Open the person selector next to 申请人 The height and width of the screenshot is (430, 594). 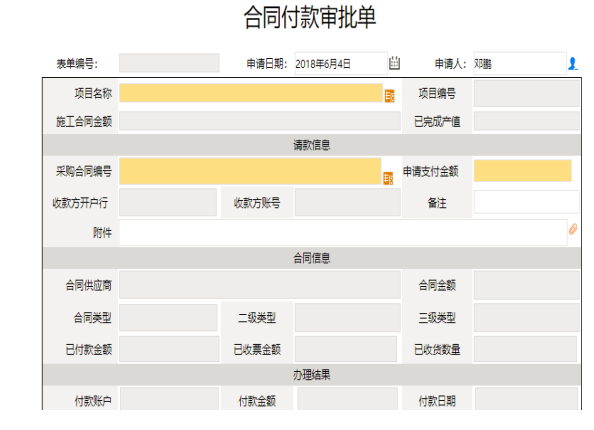(572, 63)
